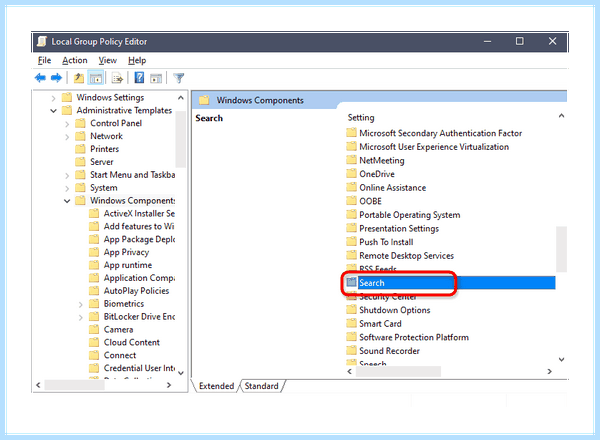
Task: Switch to the Extended tab
Action: (216, 386)
